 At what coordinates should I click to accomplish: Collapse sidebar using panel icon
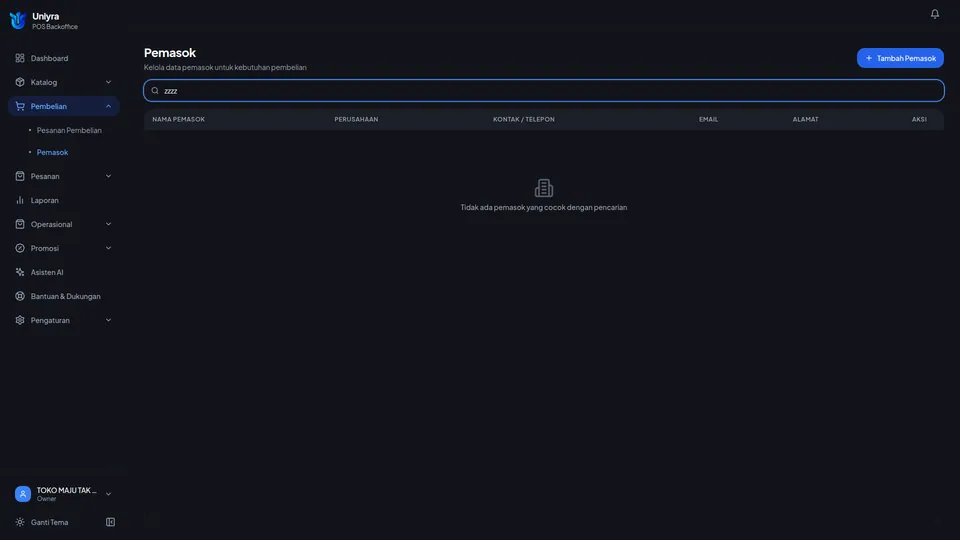[x=110, y=522]
